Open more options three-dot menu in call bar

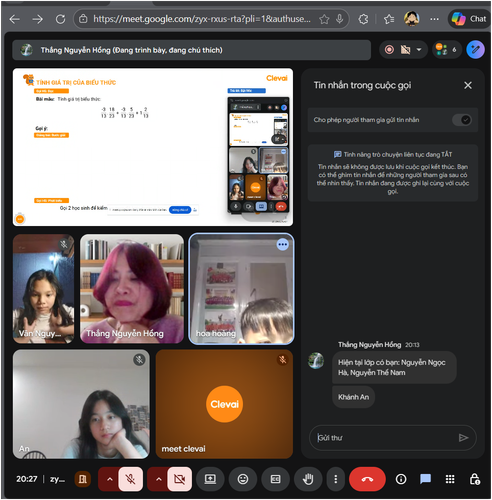click(x=335, y=479)
